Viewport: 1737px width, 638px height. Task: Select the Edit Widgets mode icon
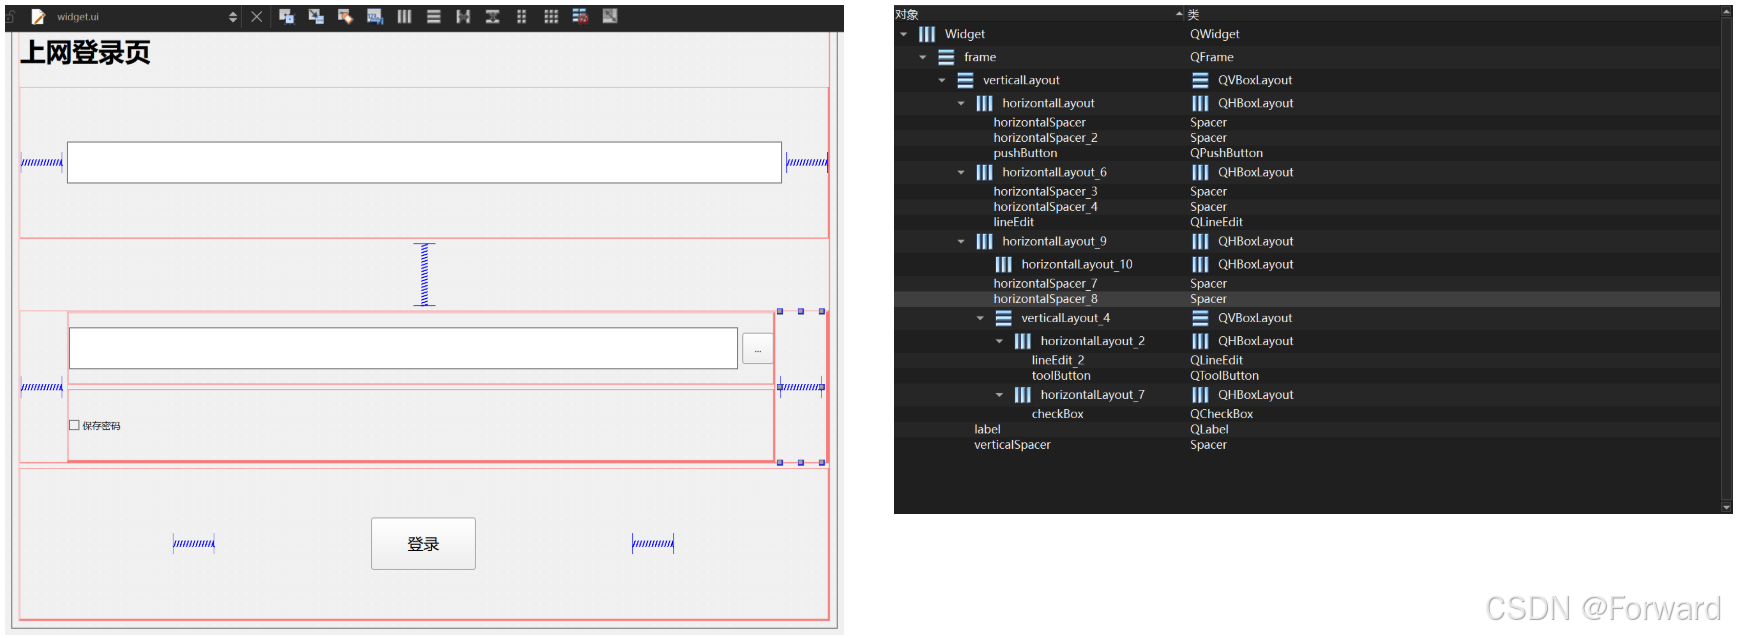pos(286,16)
